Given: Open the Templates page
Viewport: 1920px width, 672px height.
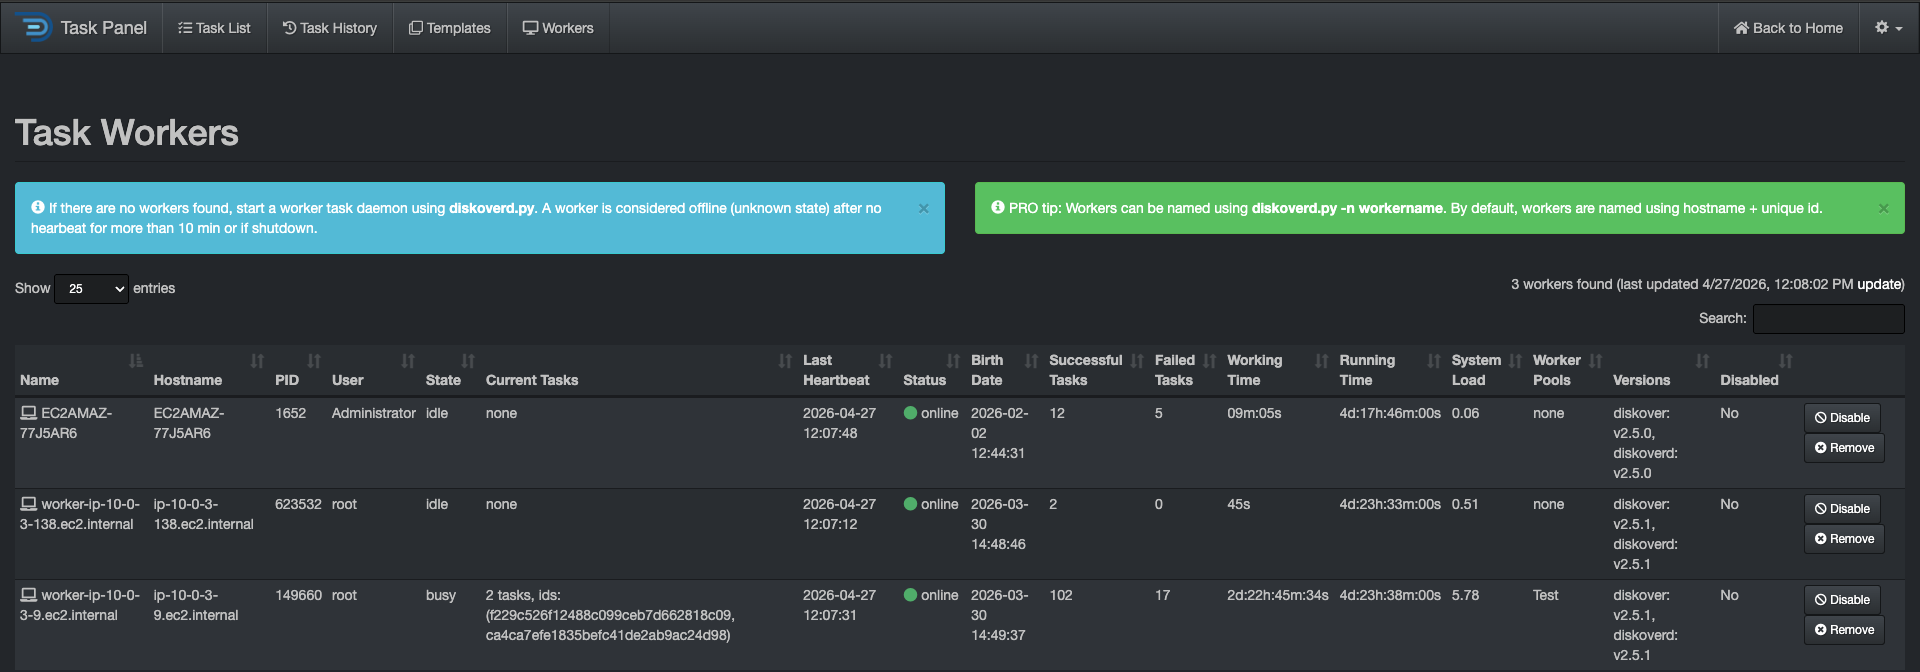Looking at the screenshot, I should (x=450, y=28).
